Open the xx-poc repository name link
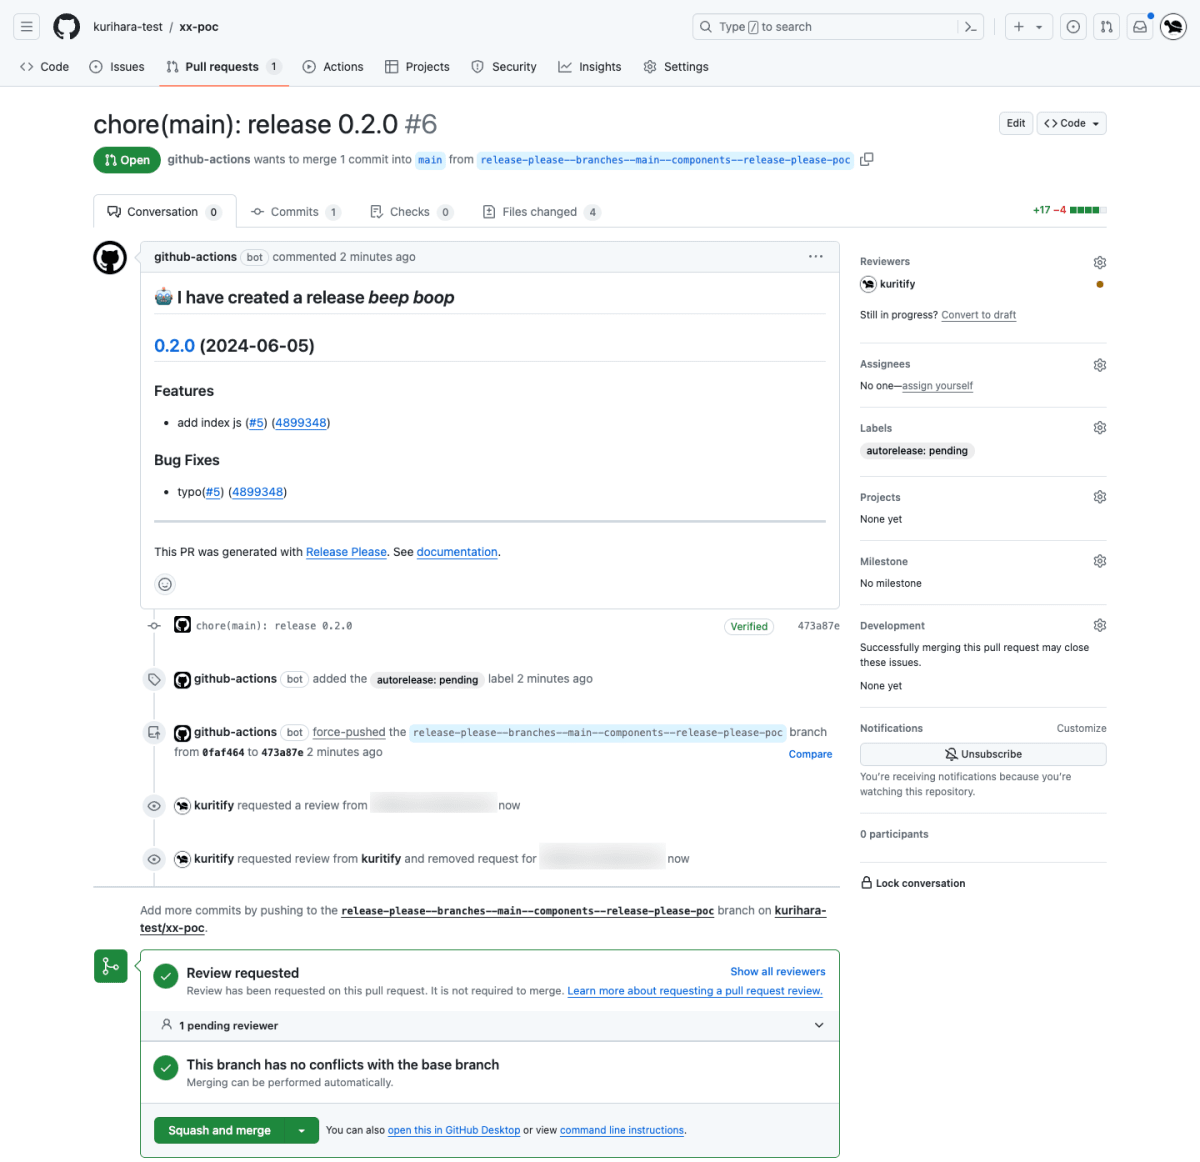Viewport: 1200px width, 1162px height. pos(199,27)
